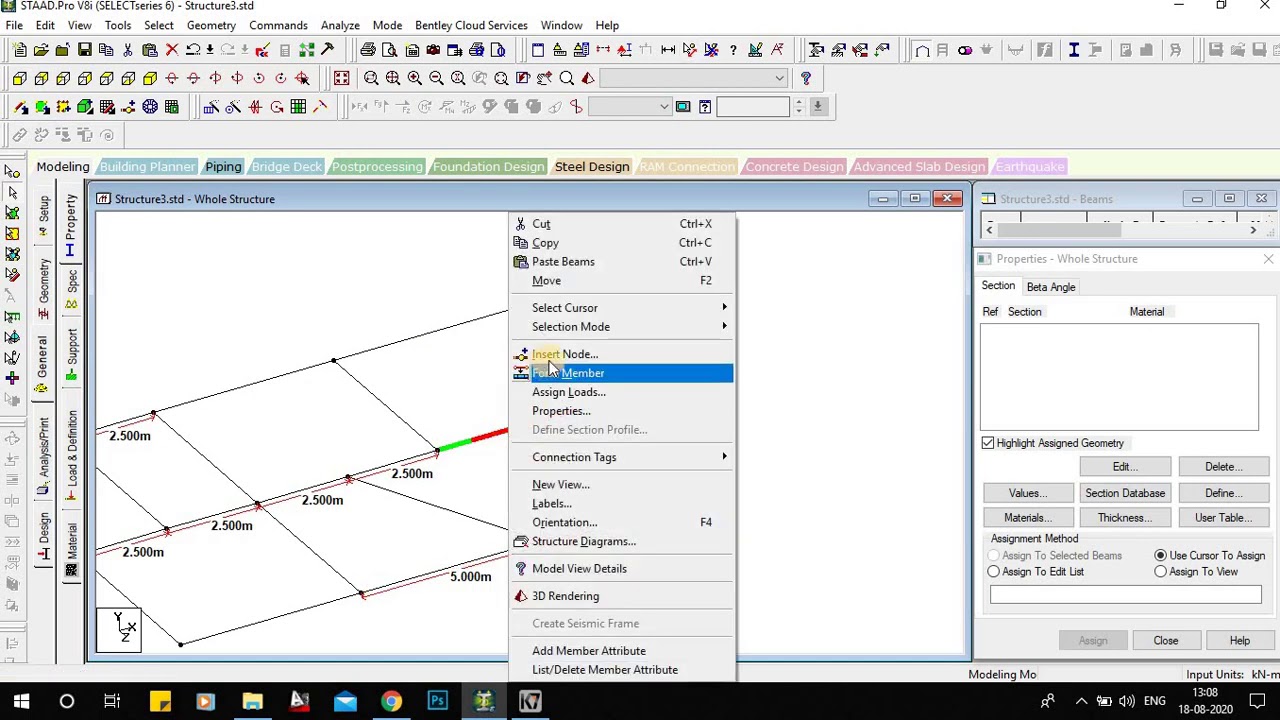Click the Zoom Out magnifier icon
Screen dimensions: 1280x720
click(436, 78)
